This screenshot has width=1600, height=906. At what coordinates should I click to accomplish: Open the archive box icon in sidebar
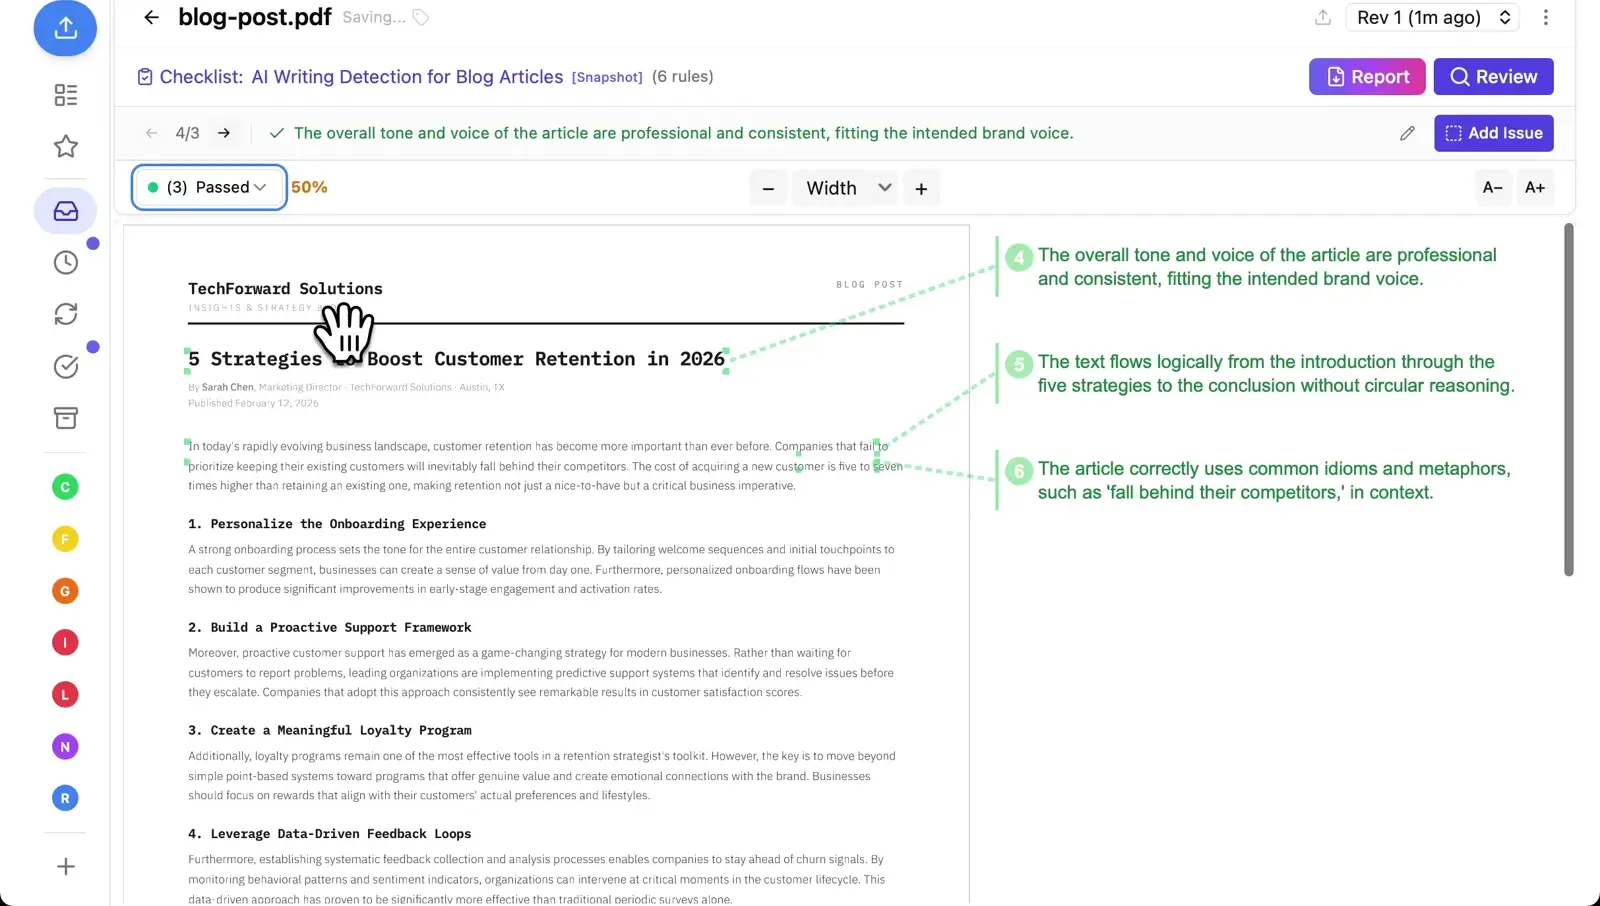coord(65,418)
